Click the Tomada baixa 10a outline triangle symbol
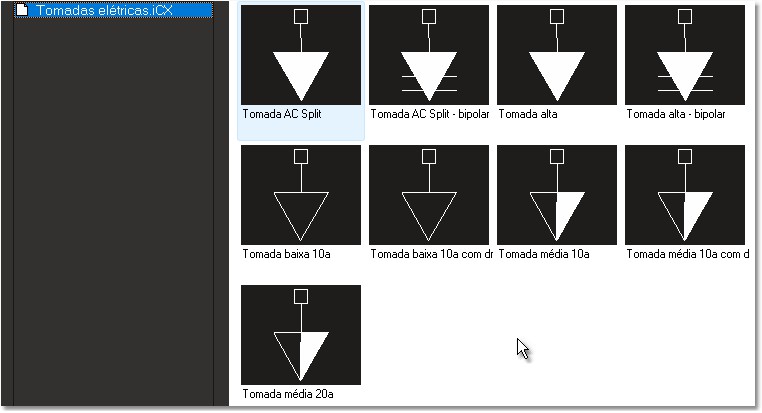 pos(301,195)
